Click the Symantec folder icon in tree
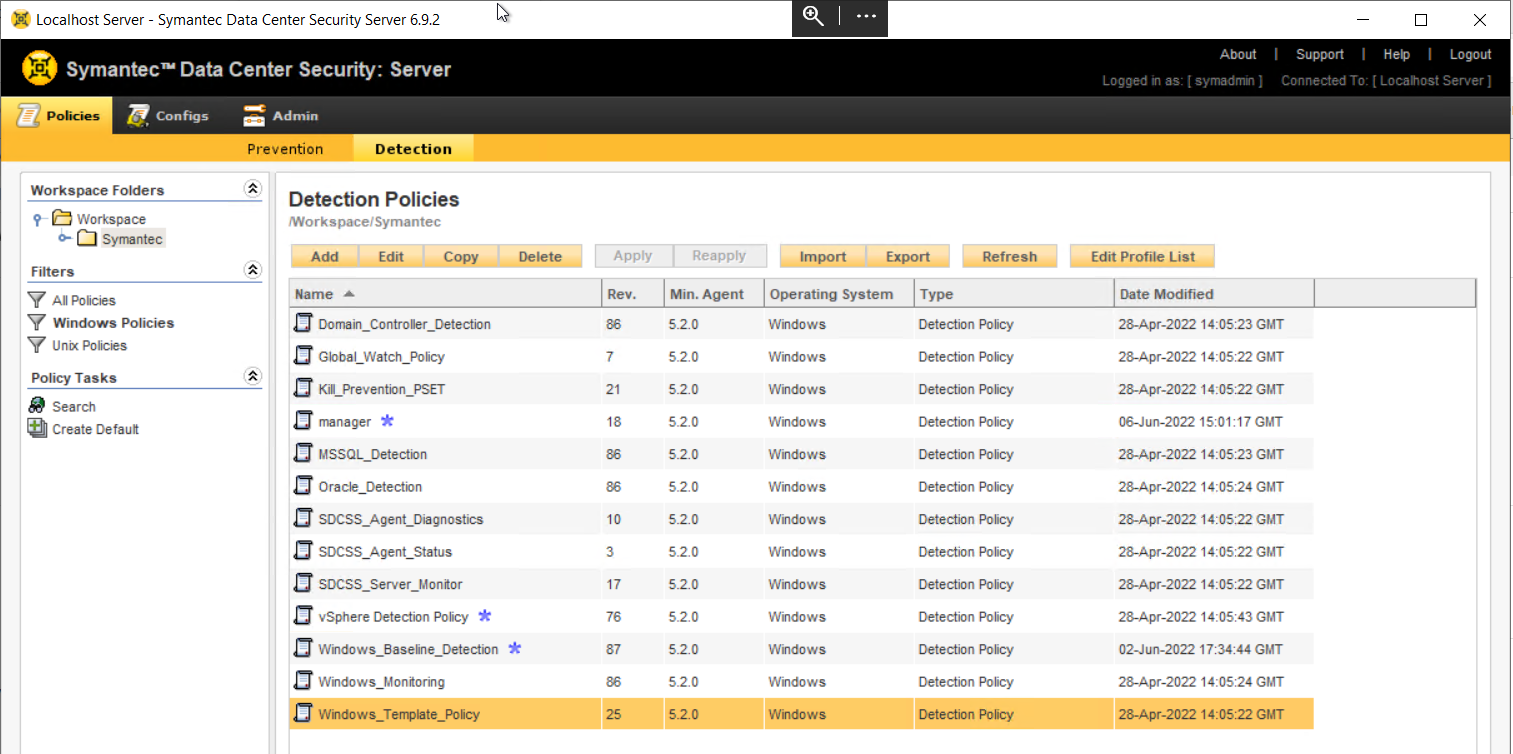 tap(87, 239)
